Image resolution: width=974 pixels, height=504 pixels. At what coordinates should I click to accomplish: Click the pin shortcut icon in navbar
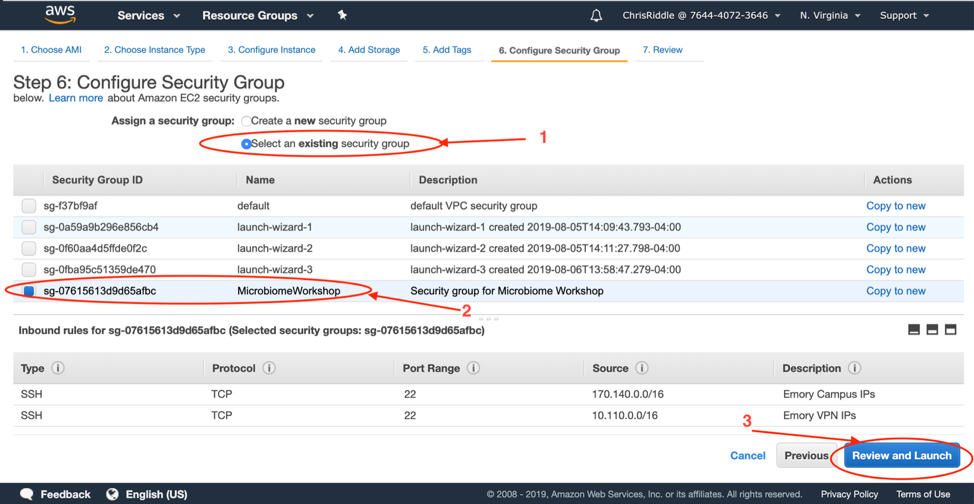click(342, 15)
